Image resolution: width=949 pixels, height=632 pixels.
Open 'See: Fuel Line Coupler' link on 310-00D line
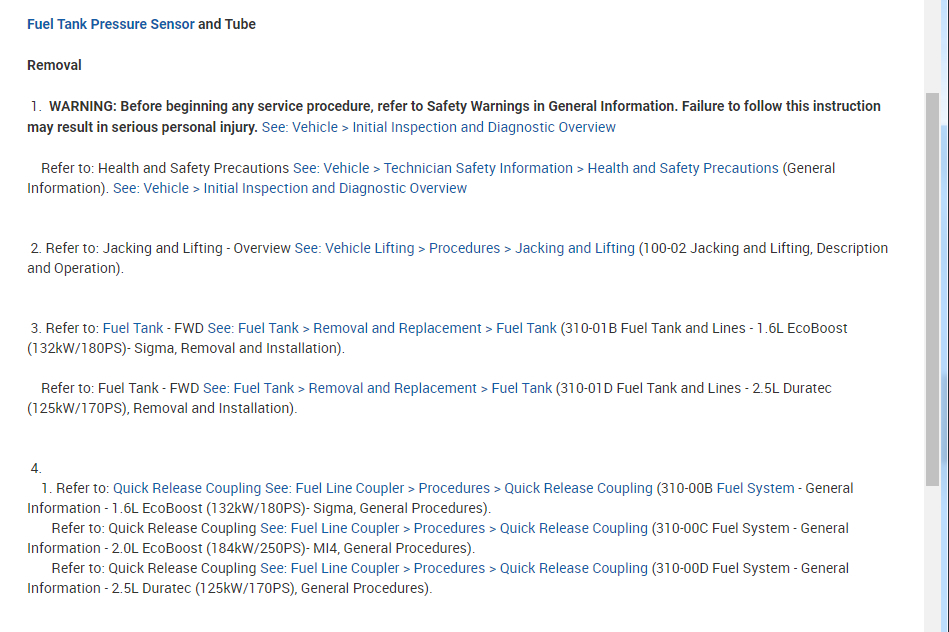click(x=330, y=568)
